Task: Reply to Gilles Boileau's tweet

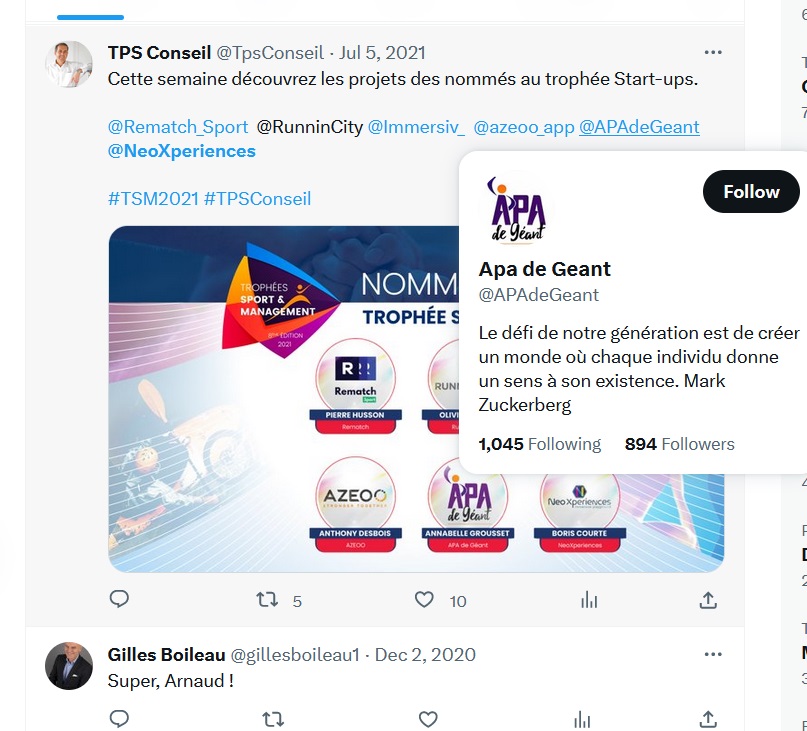Action: click(119, 719)
